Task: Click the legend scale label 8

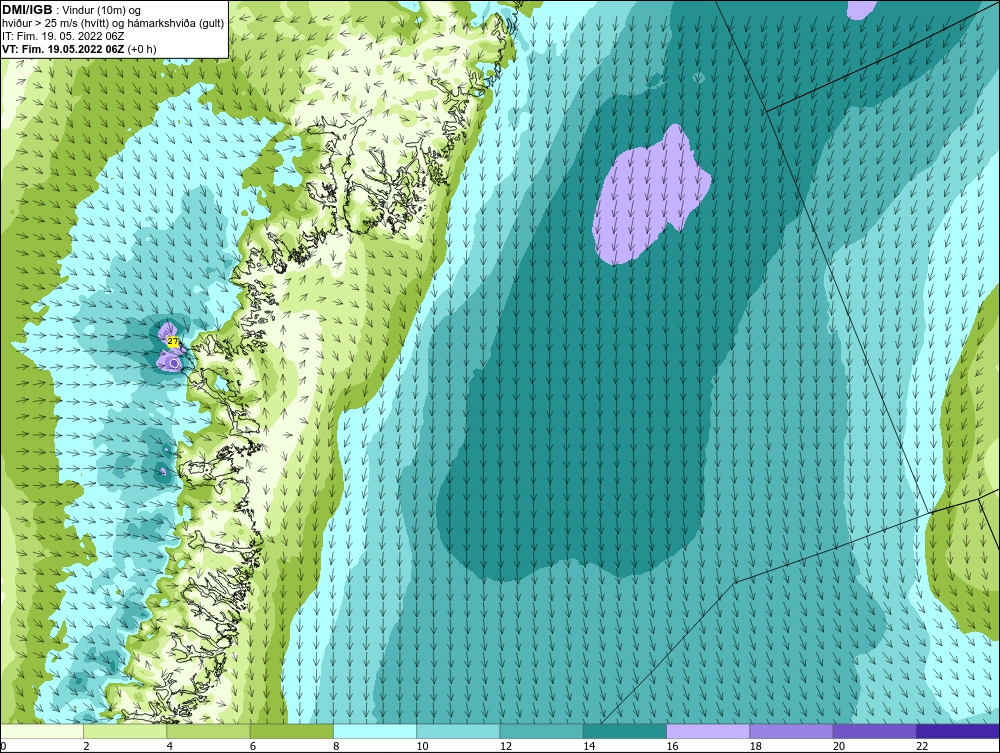Action: coord(336,747)
